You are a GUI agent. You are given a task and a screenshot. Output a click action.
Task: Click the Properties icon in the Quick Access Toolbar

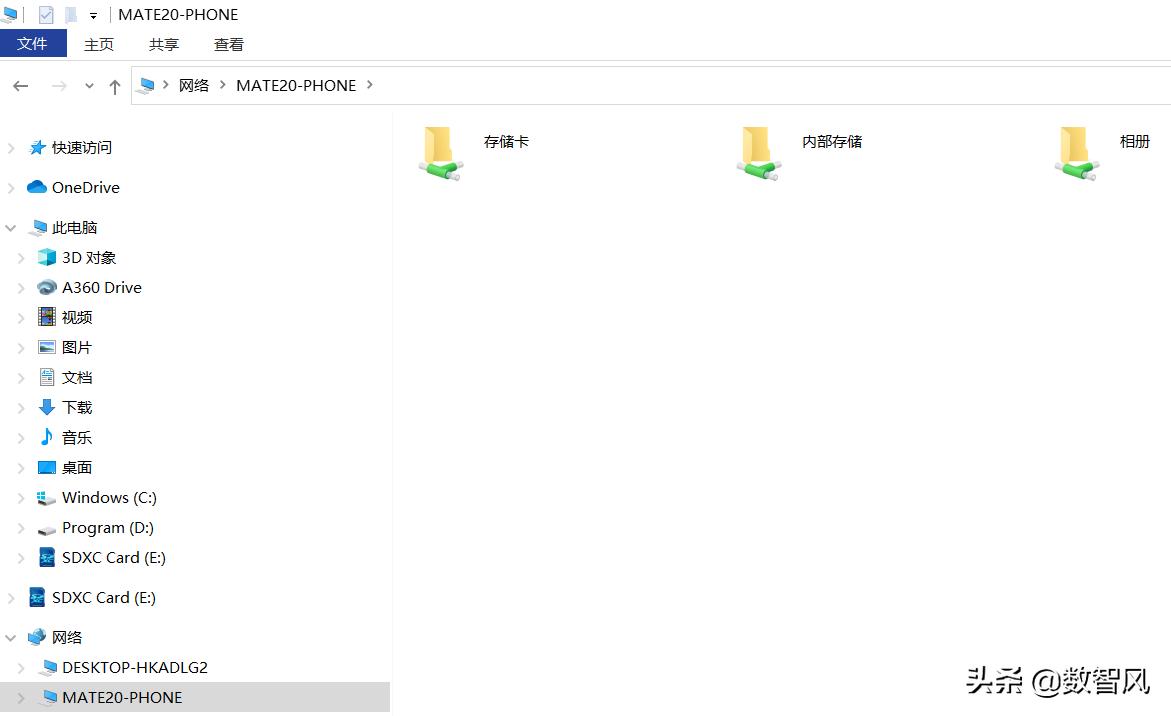tap(44, 14)
